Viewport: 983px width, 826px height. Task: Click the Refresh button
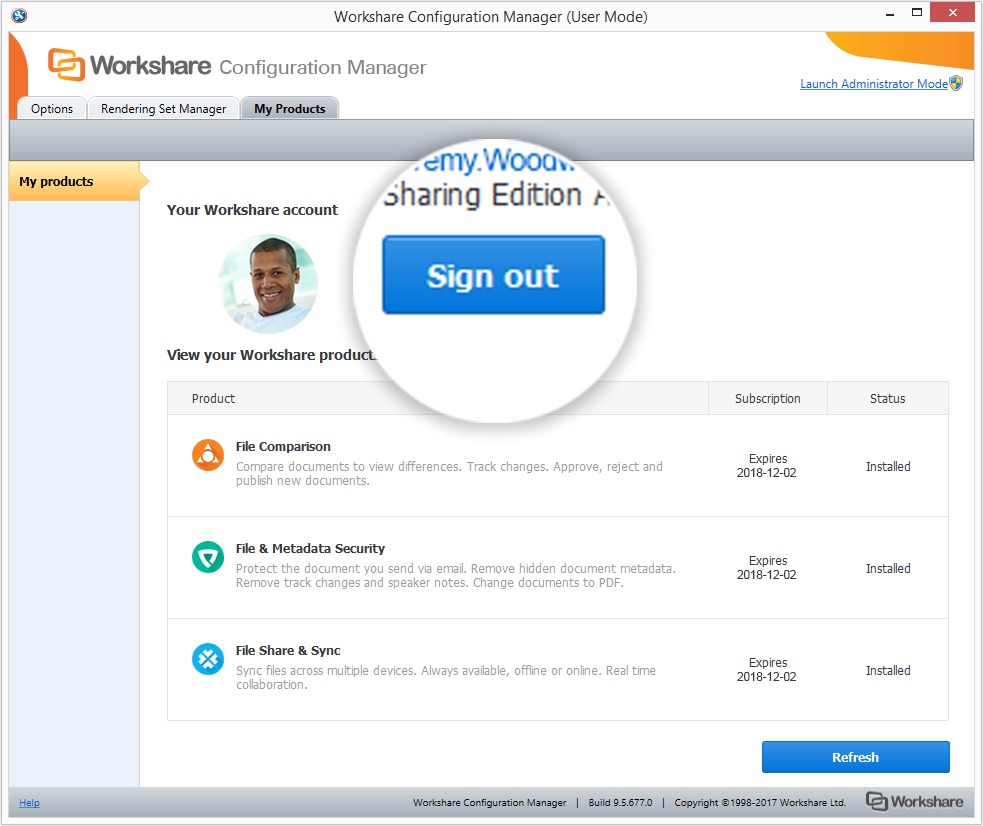tap(855, 757)
